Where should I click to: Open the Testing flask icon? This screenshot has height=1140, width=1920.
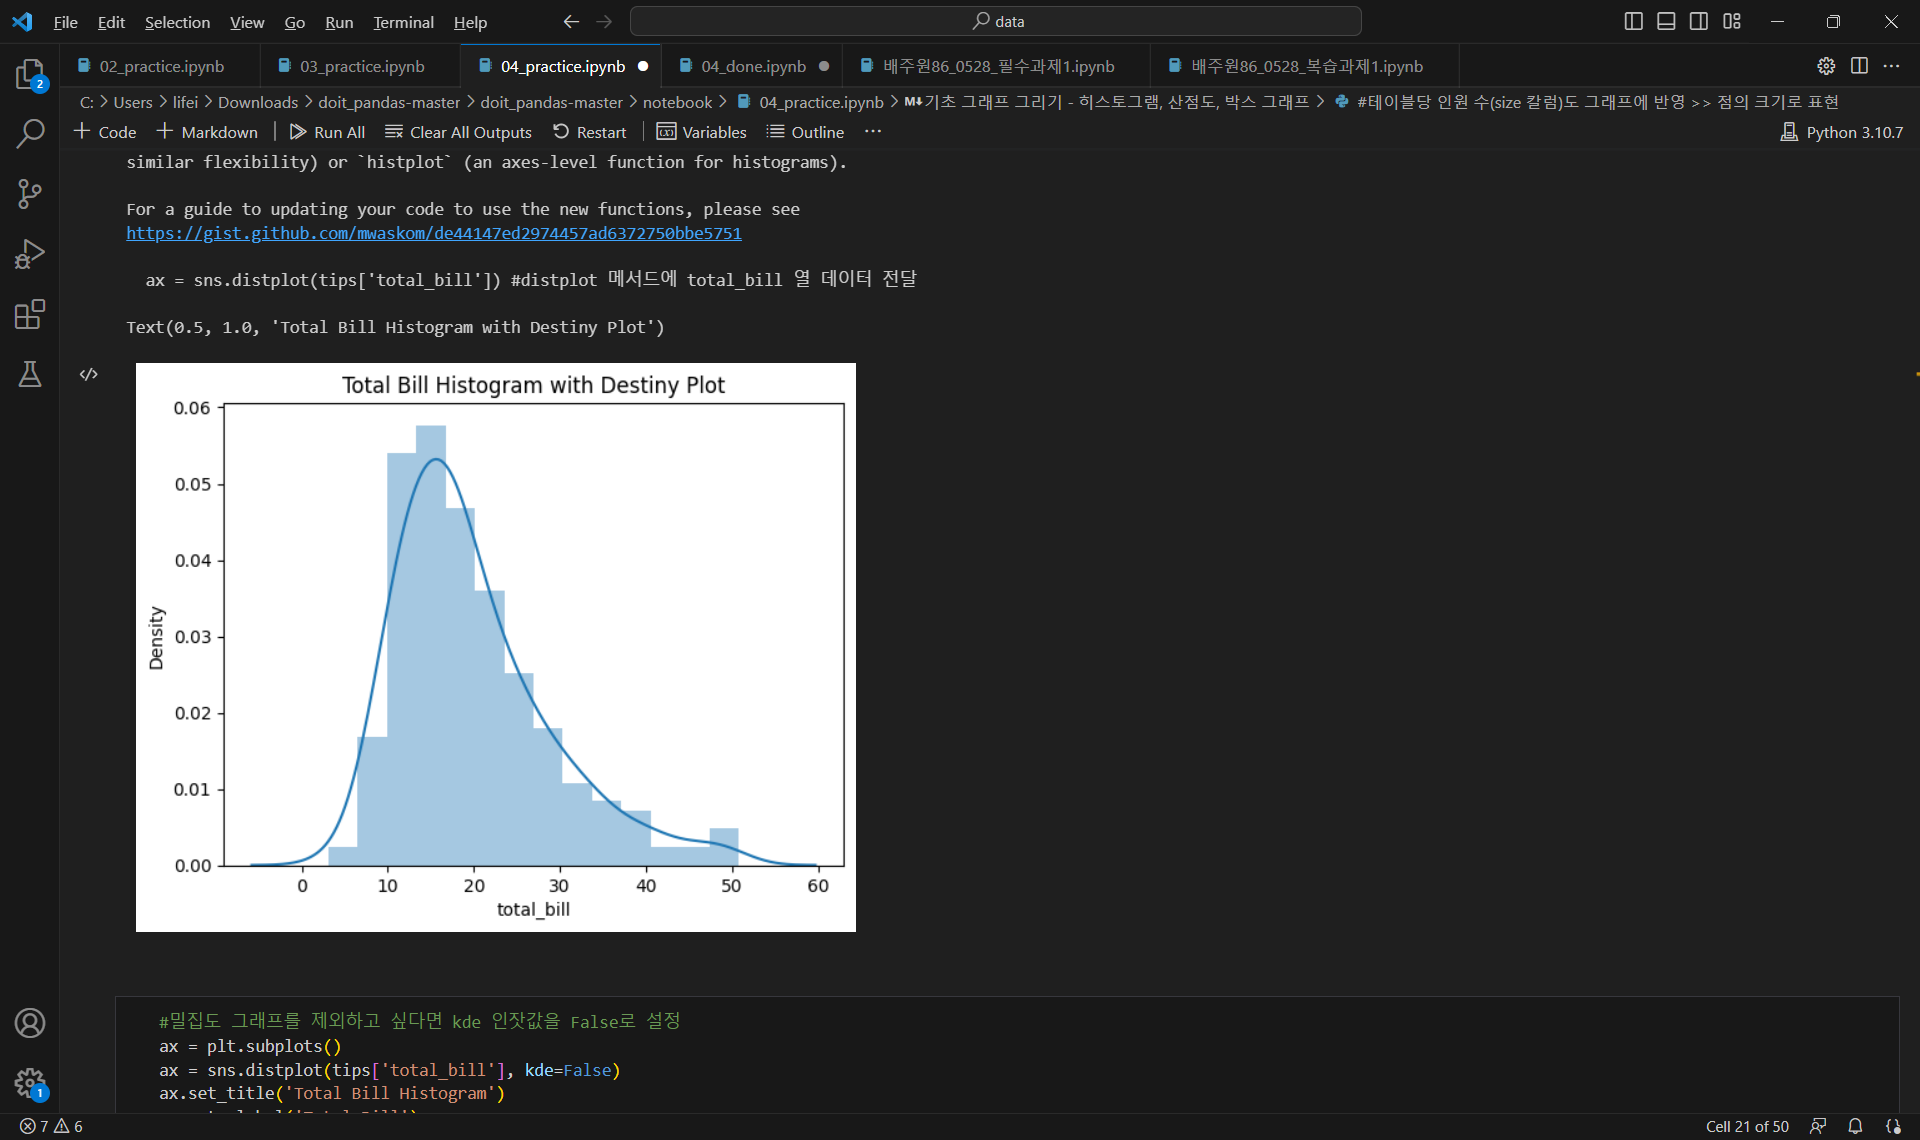point(30,374)
